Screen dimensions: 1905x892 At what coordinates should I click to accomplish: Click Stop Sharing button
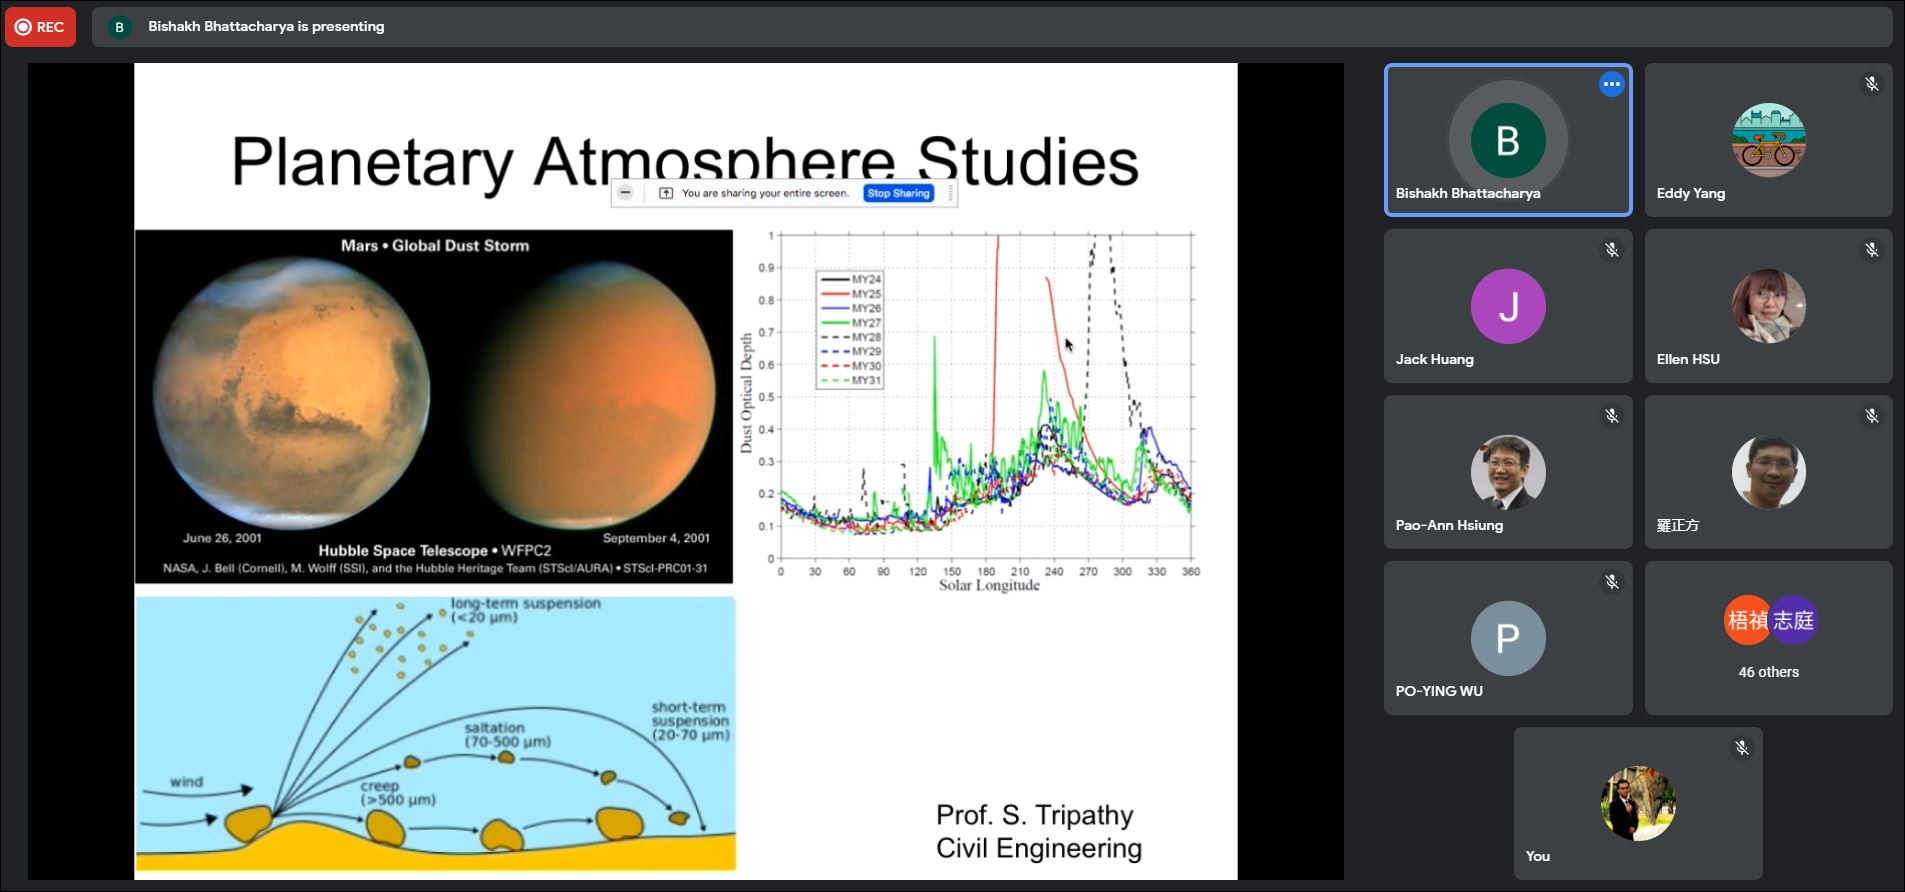(x=897, y=193)
